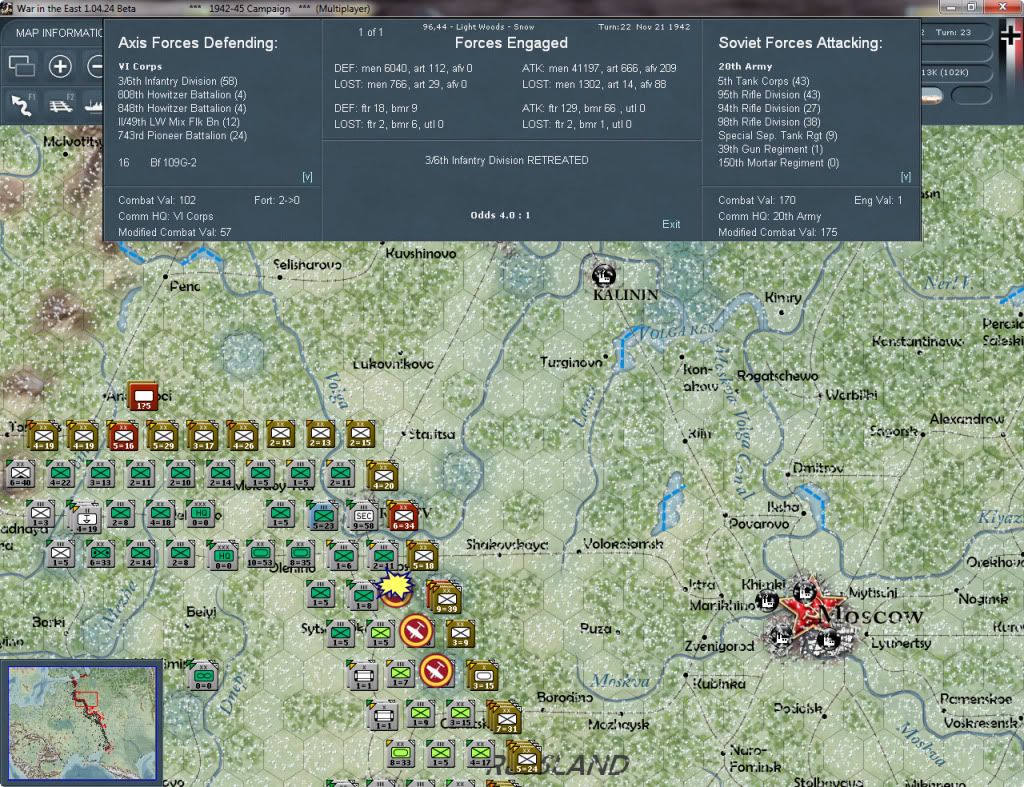Activate the F1 move mode arrow icon

tap(22, 104)
